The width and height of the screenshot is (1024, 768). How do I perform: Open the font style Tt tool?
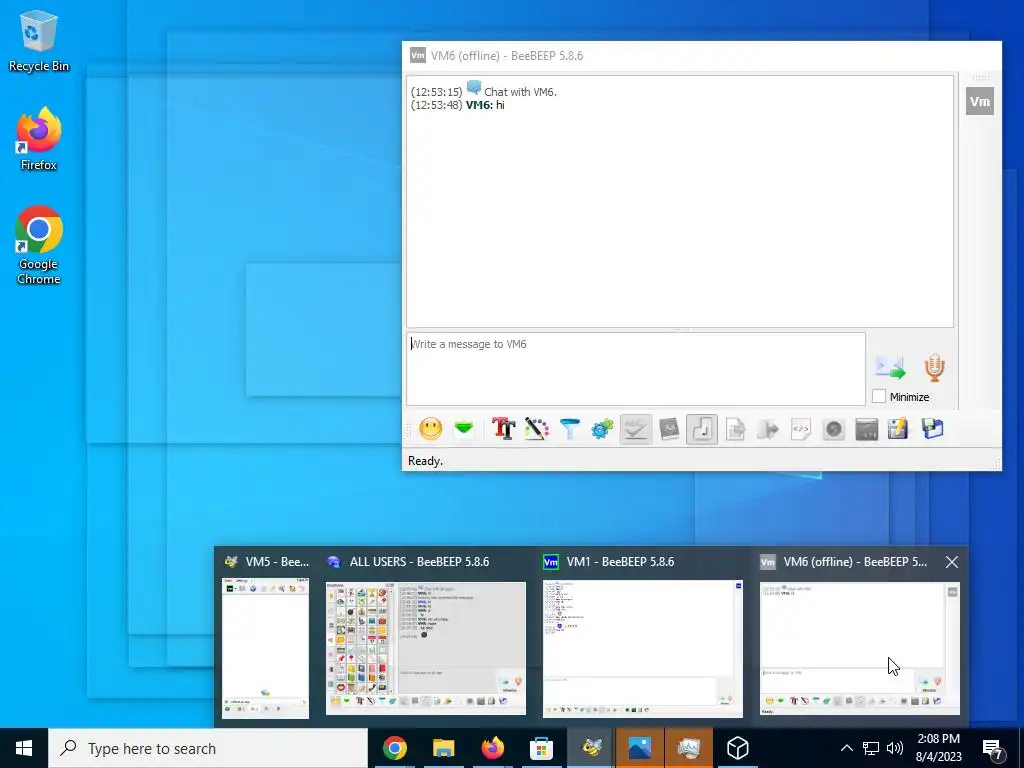[504, 429]
